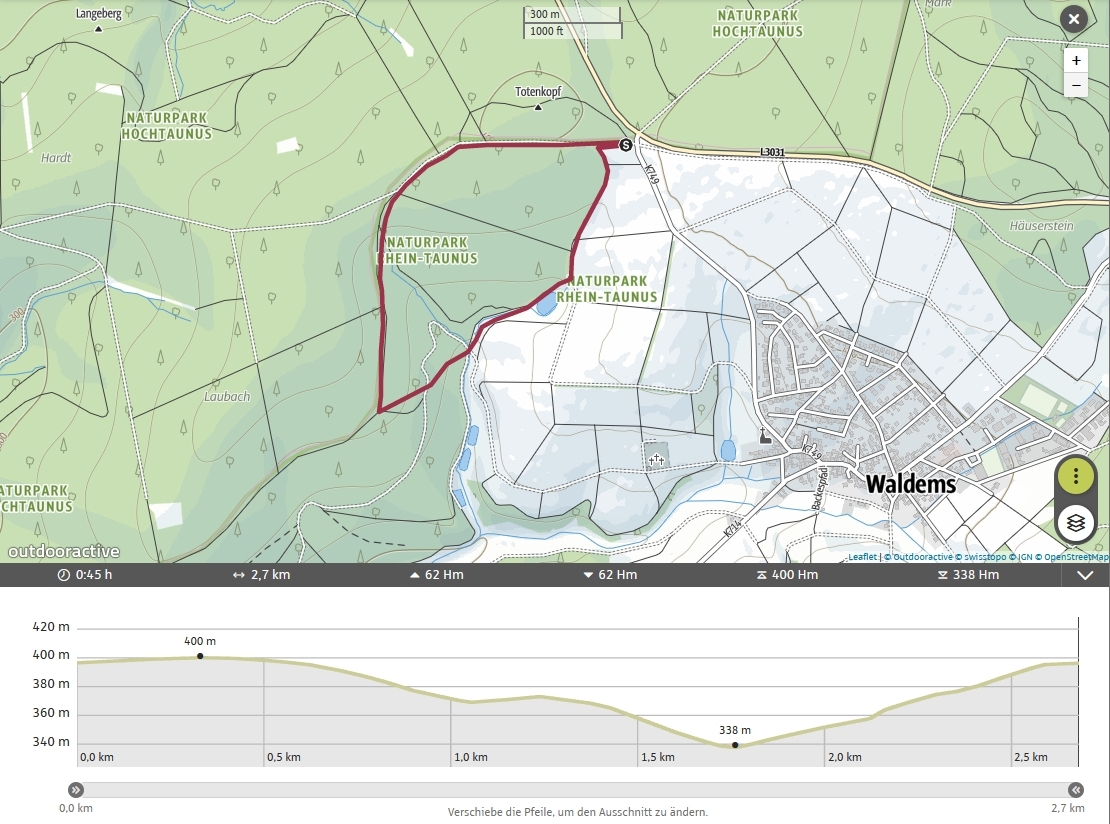The width and height of the screenshot is (1110, 824).
Task: Open the map layers selector
Action: coord(1075,522)
